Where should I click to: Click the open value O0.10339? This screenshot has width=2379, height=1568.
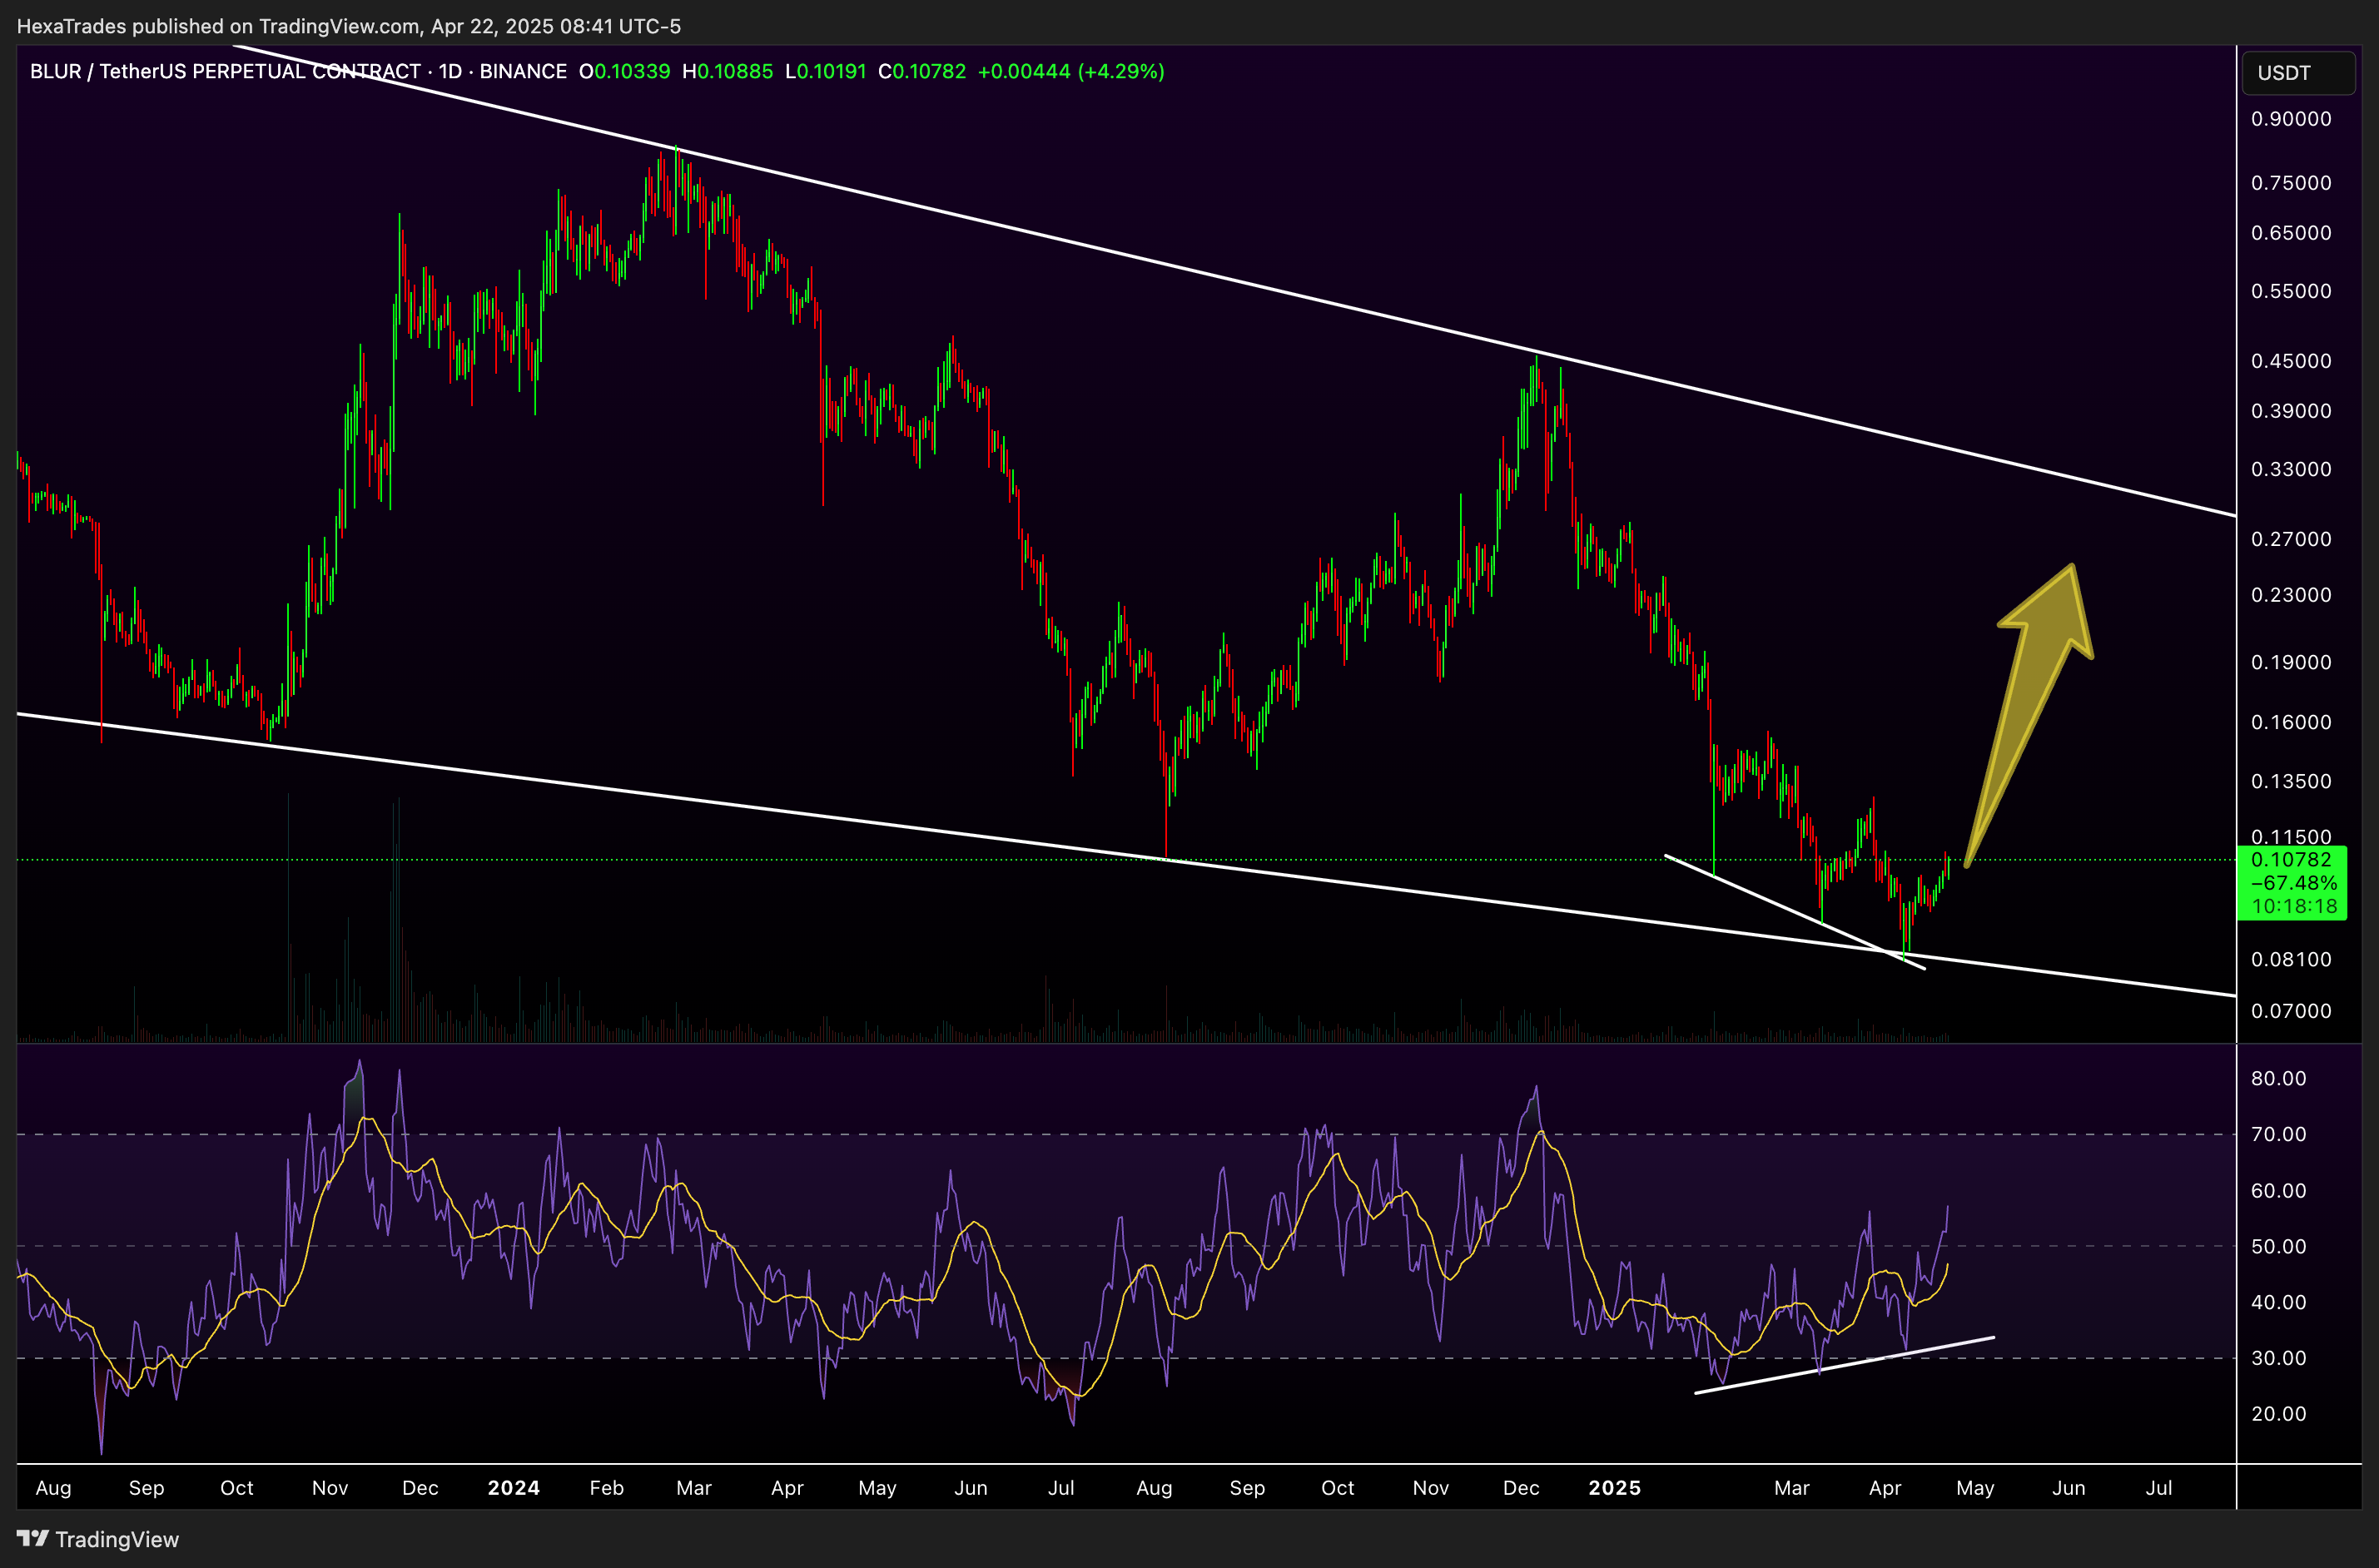coord(625,71)
